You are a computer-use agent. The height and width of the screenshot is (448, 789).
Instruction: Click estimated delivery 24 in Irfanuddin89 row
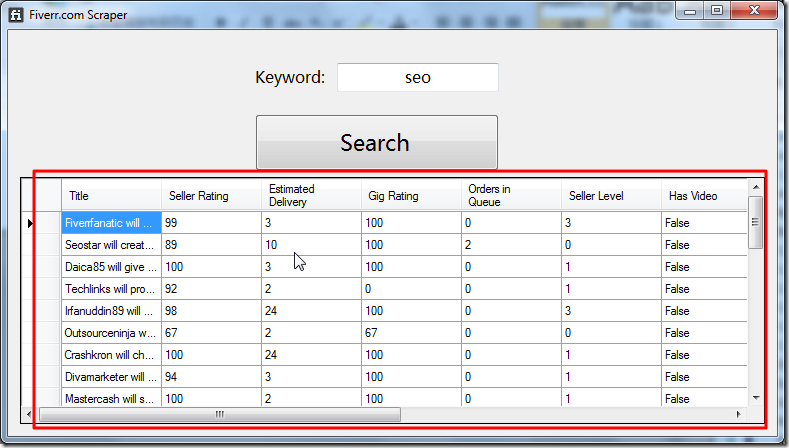[311, 311]
